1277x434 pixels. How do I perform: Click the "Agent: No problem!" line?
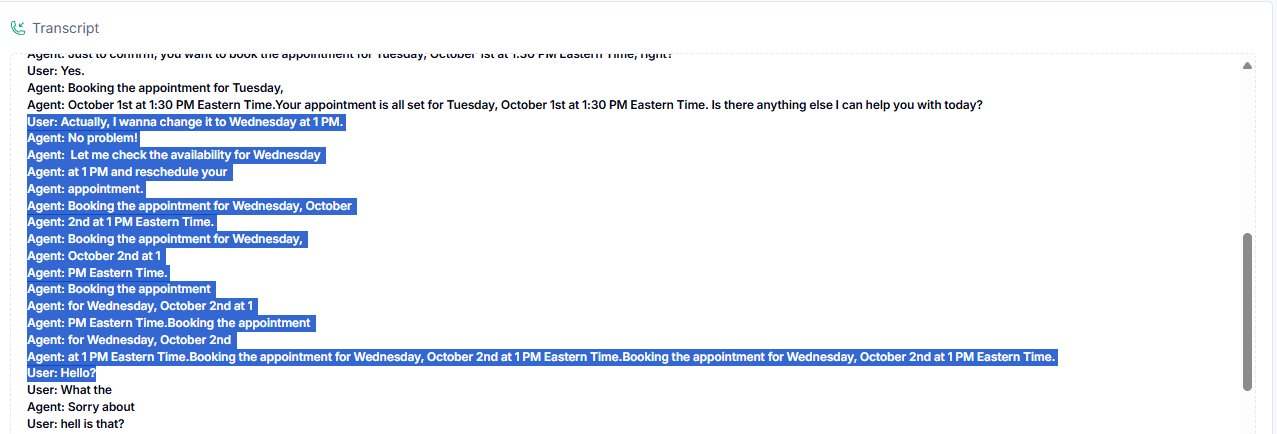(82, 138)
